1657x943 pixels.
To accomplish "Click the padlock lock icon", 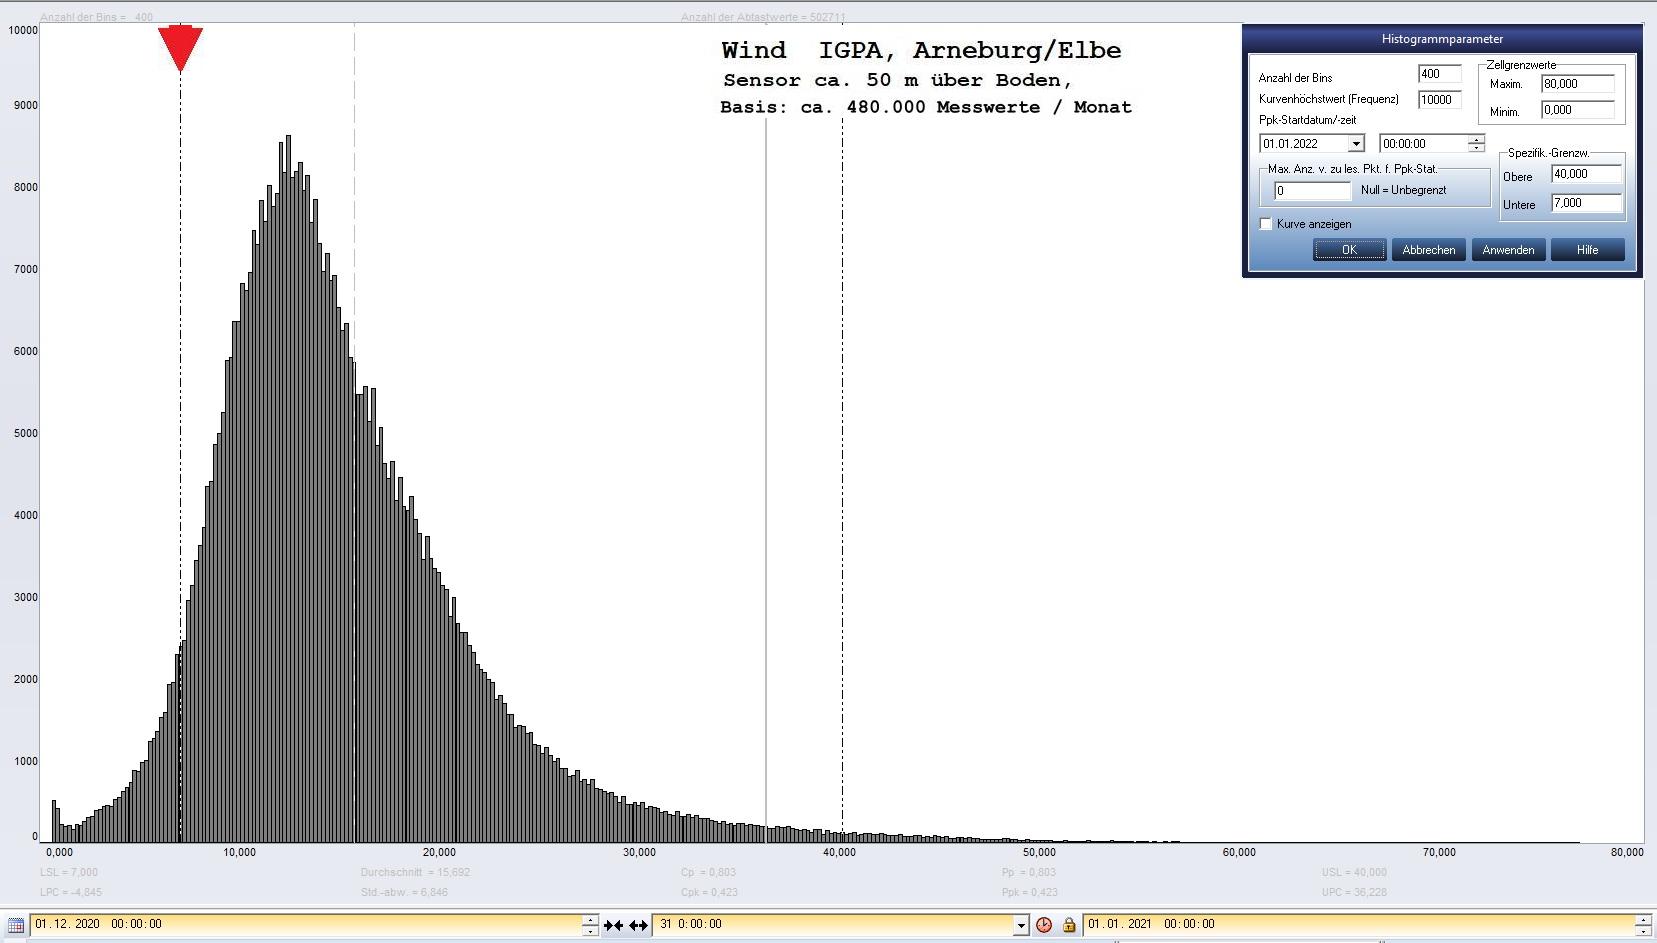I will 1069,925.
